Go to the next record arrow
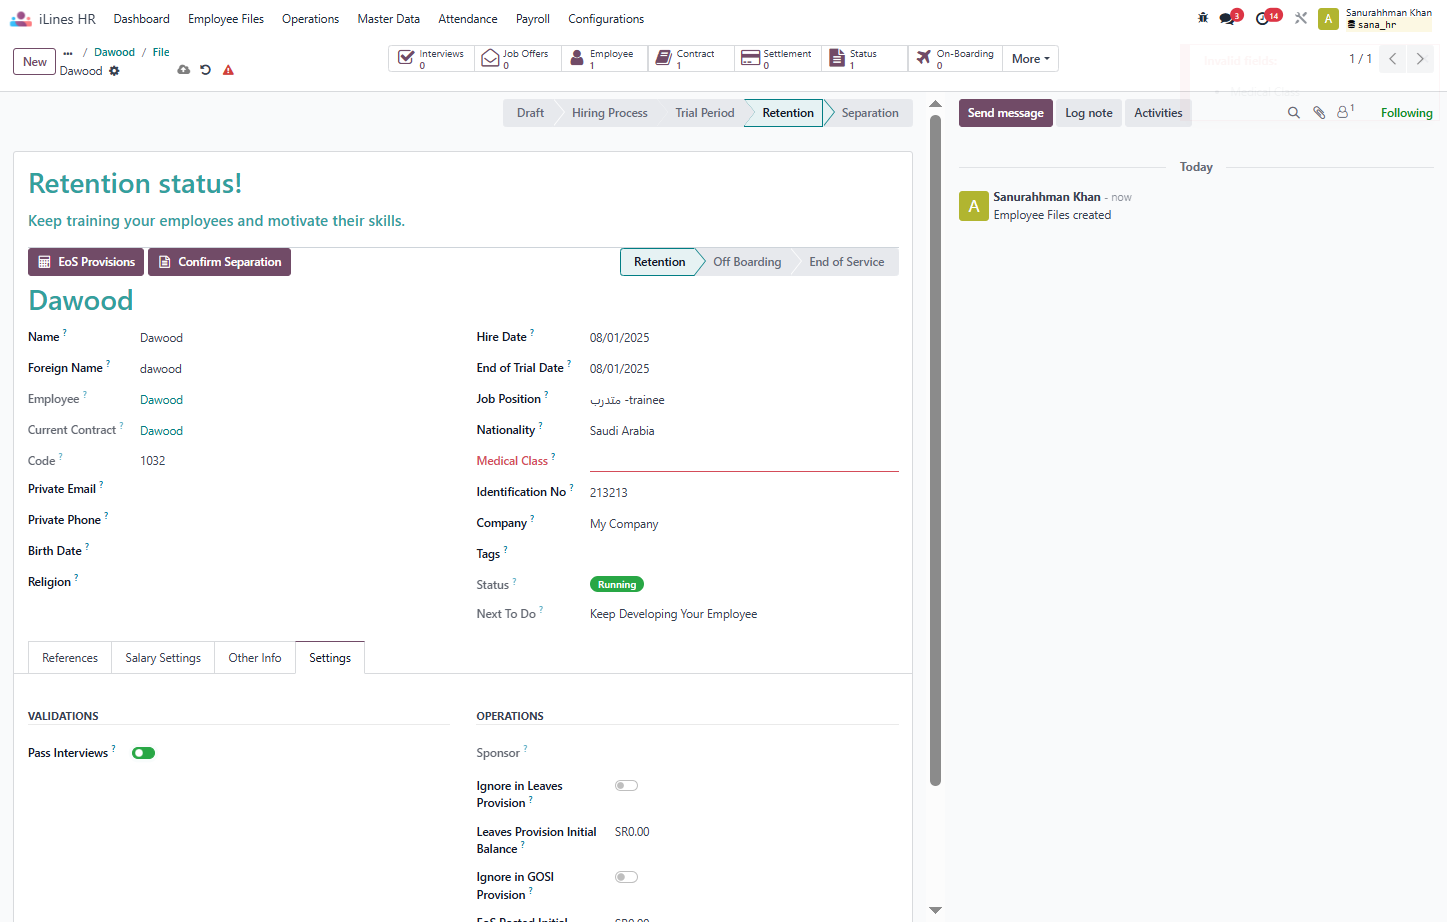Viewport: 1447px width, 922px height. [x=1420, y=59]
